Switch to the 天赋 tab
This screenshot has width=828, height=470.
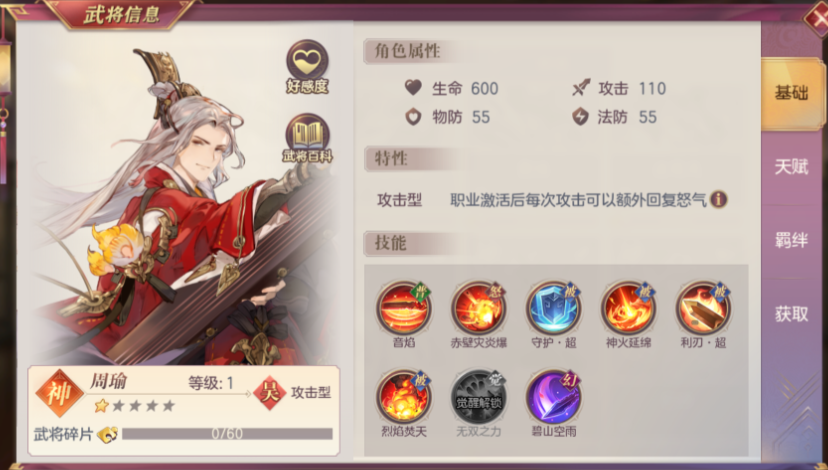tap(791, 167)
